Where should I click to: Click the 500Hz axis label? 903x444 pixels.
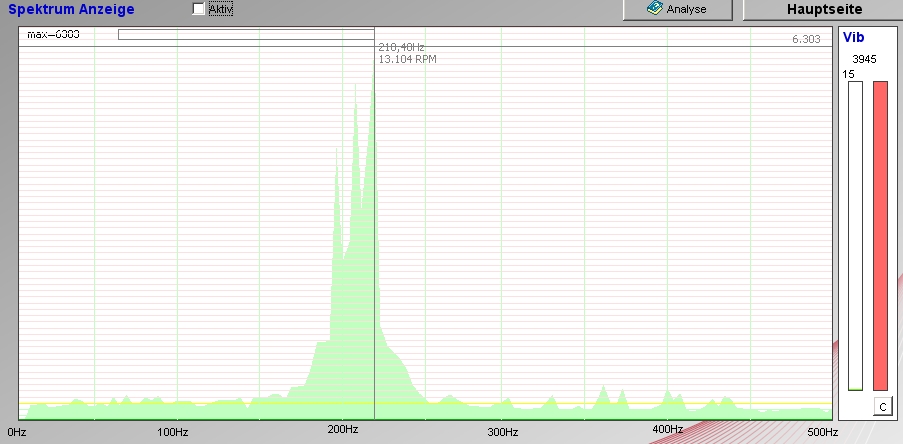(x=822, y=432)
